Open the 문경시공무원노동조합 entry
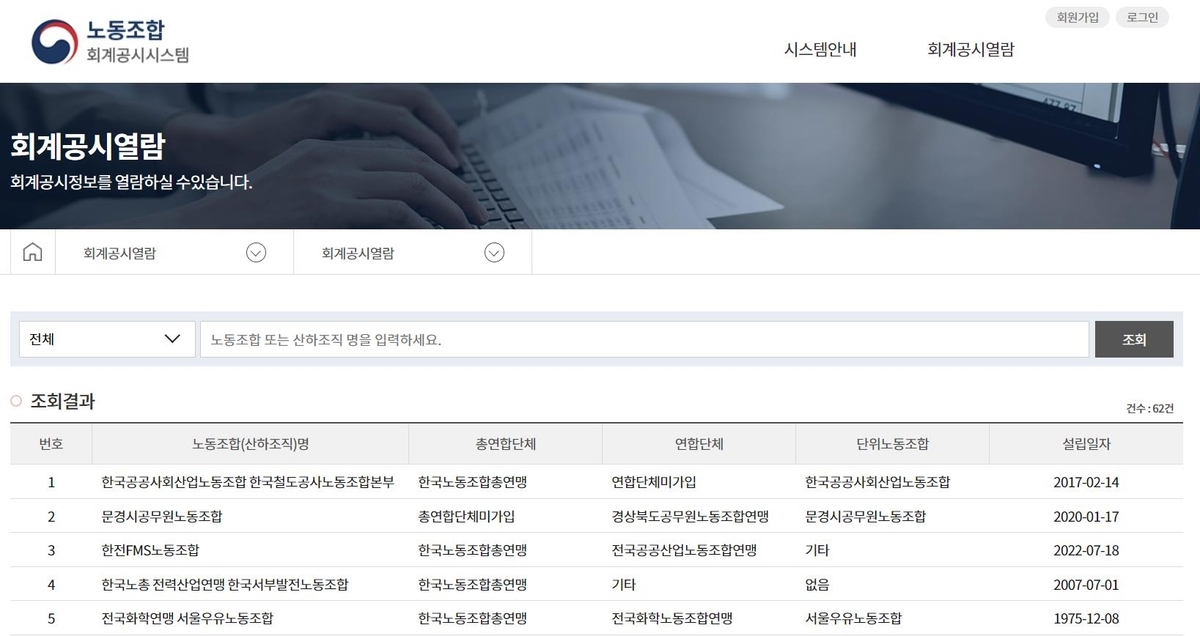This screenshot has width=1200, height=636. (x=161, y=516)
